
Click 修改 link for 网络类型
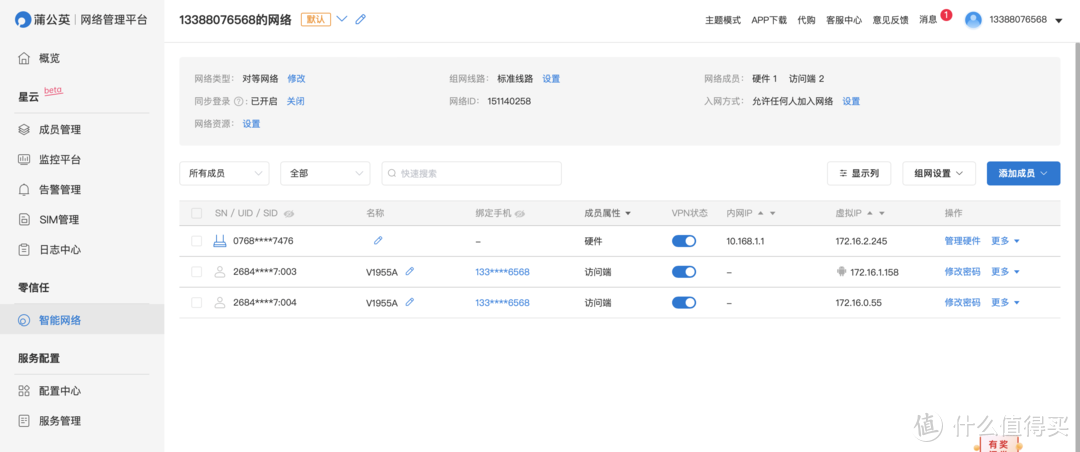coord(296,79)
